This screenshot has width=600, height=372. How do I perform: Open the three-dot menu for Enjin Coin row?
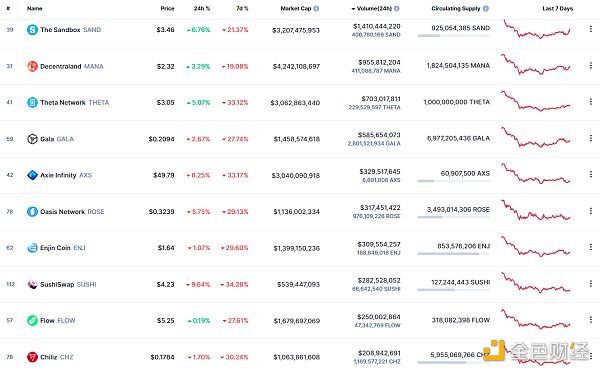pyautogui.click(x=591, y=247)
